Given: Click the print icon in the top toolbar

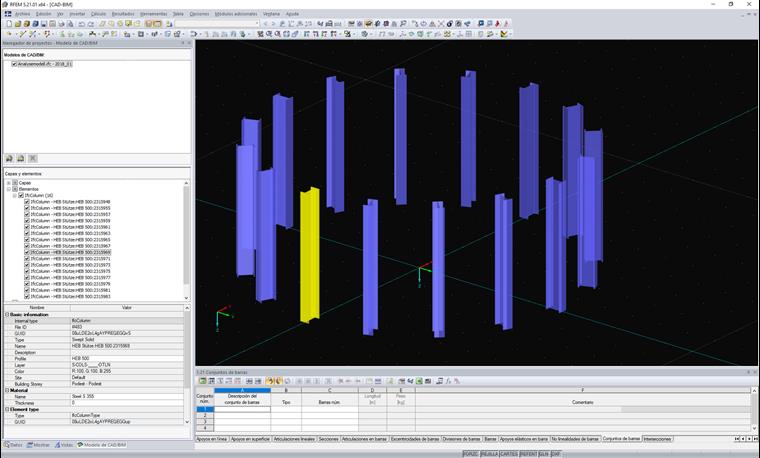Looking at the screenshot, I should click(x=62, y=23).
